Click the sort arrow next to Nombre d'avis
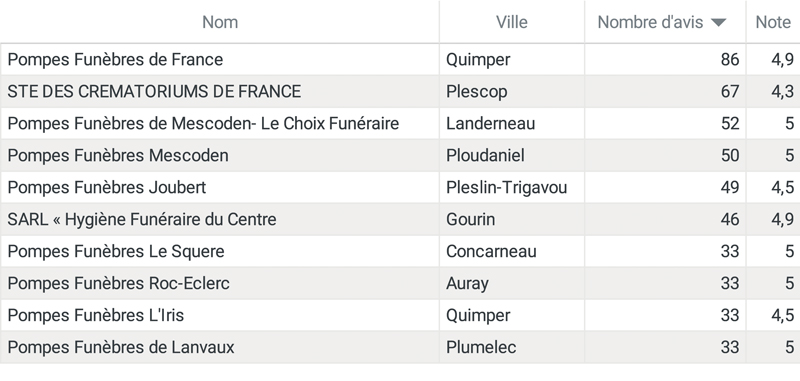This screenshot has height=381, width=800. [x=718, y=22]
